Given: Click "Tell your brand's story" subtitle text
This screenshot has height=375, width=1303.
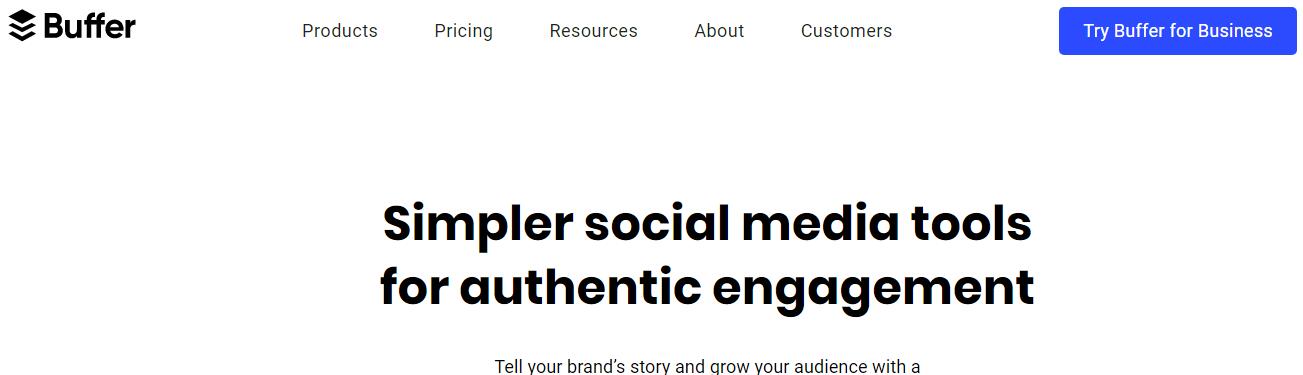Looking at the screenshot, I should (583, 366).
